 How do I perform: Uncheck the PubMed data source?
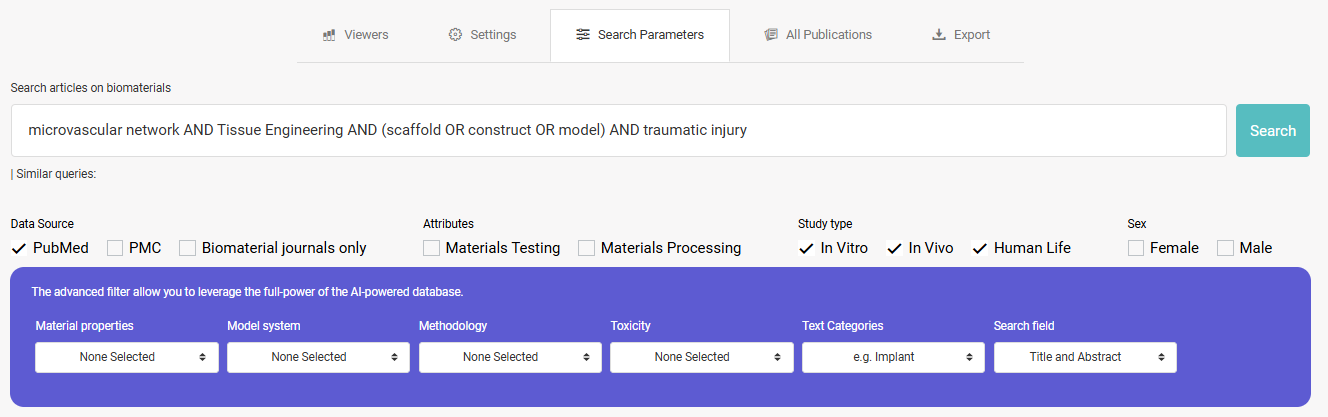point(19,248)
